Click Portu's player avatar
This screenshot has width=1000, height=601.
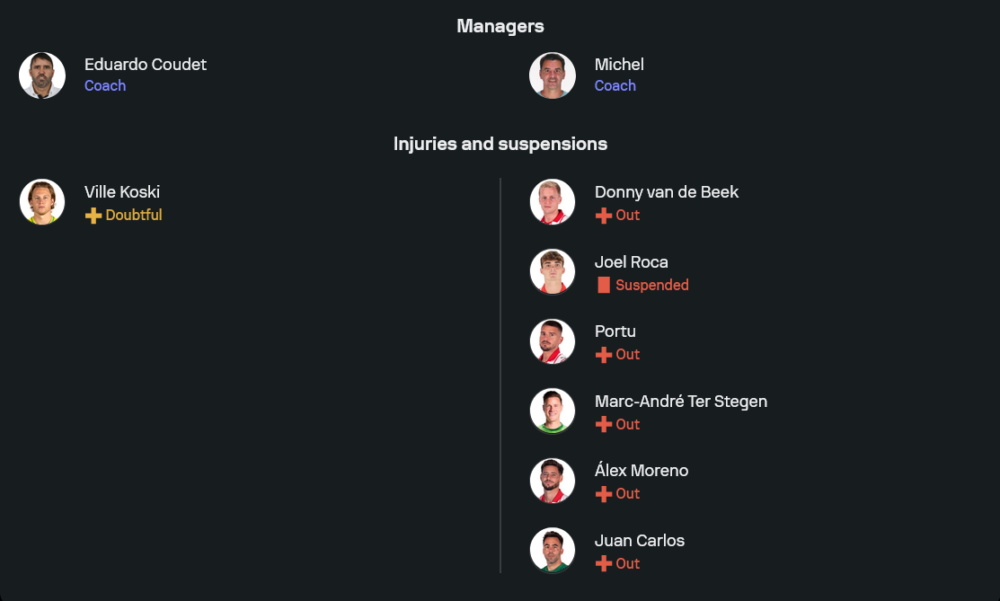552,341
